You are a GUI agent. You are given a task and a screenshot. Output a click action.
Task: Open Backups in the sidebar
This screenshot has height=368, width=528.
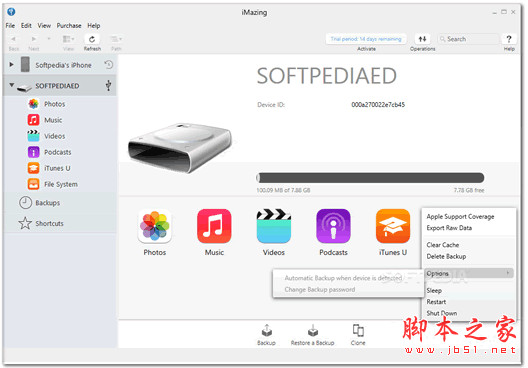[x=47, y=203]
